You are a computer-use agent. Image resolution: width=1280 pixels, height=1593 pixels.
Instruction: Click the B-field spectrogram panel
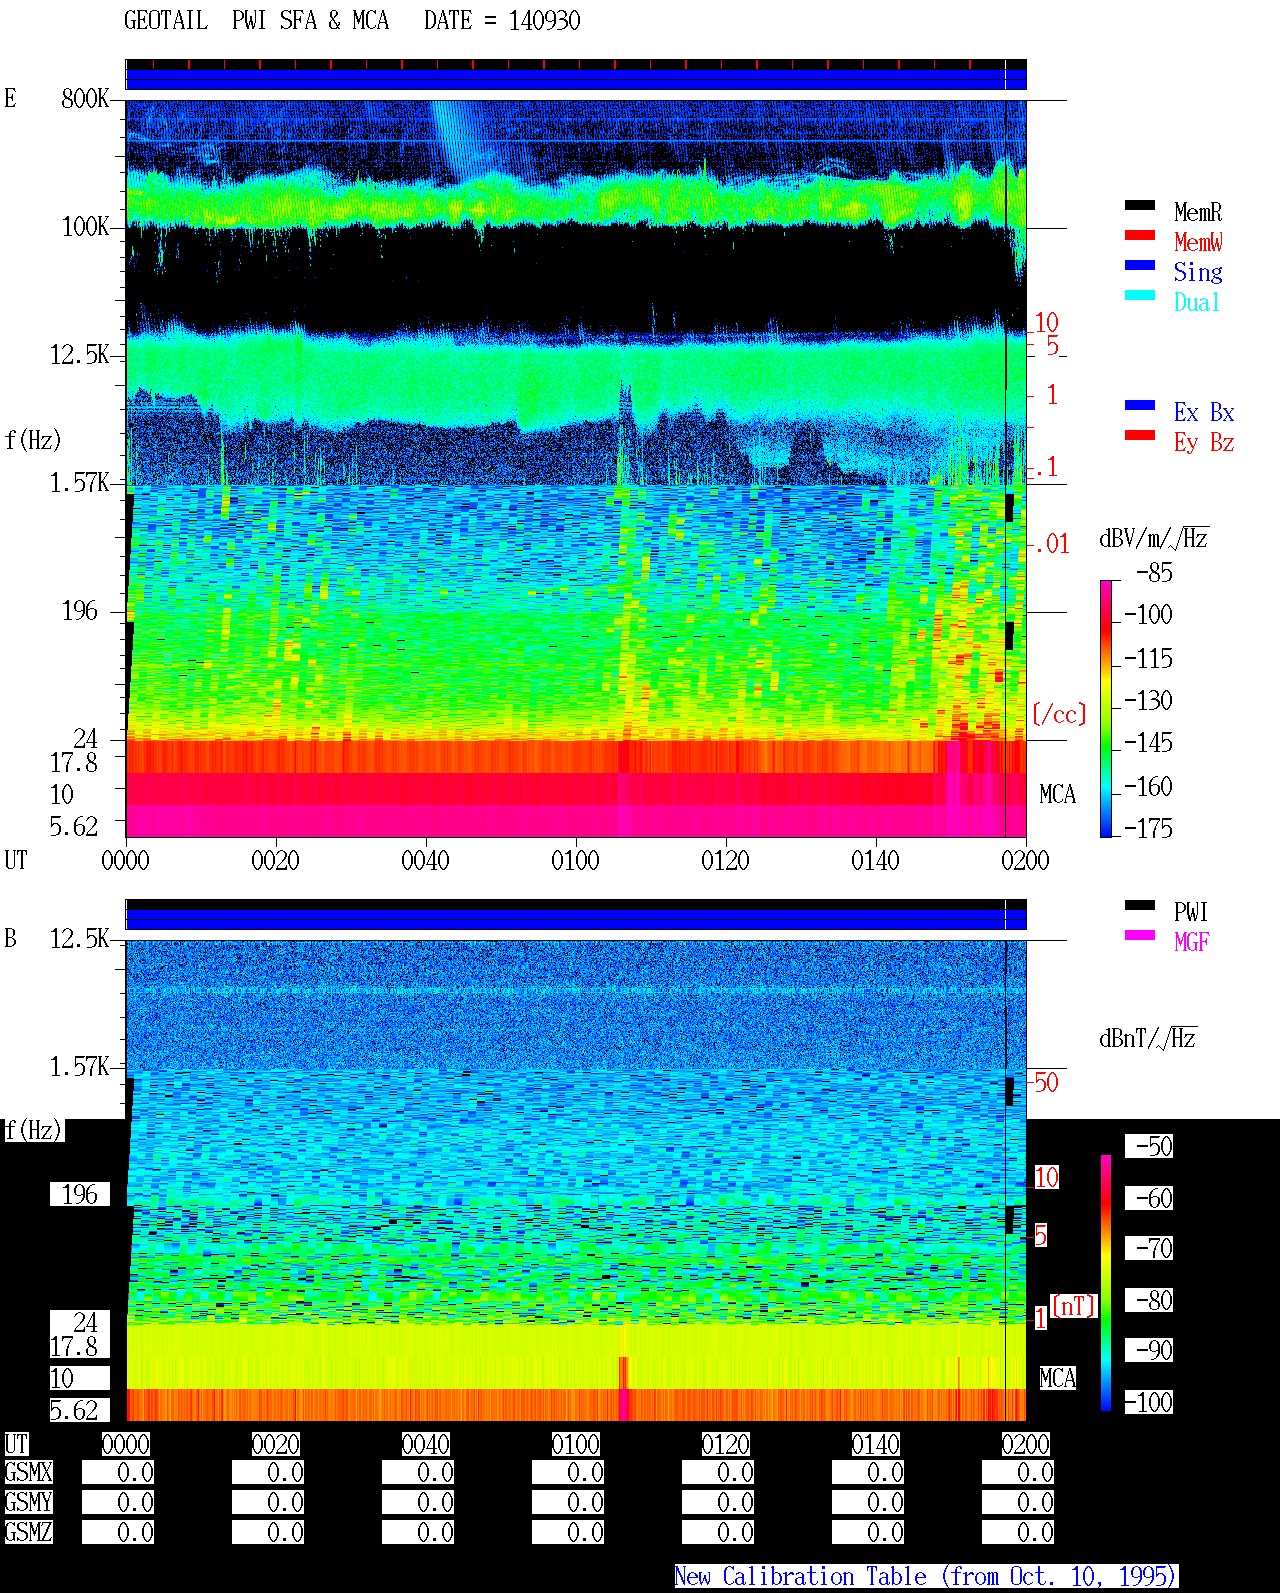click(x=576, y=1180)
